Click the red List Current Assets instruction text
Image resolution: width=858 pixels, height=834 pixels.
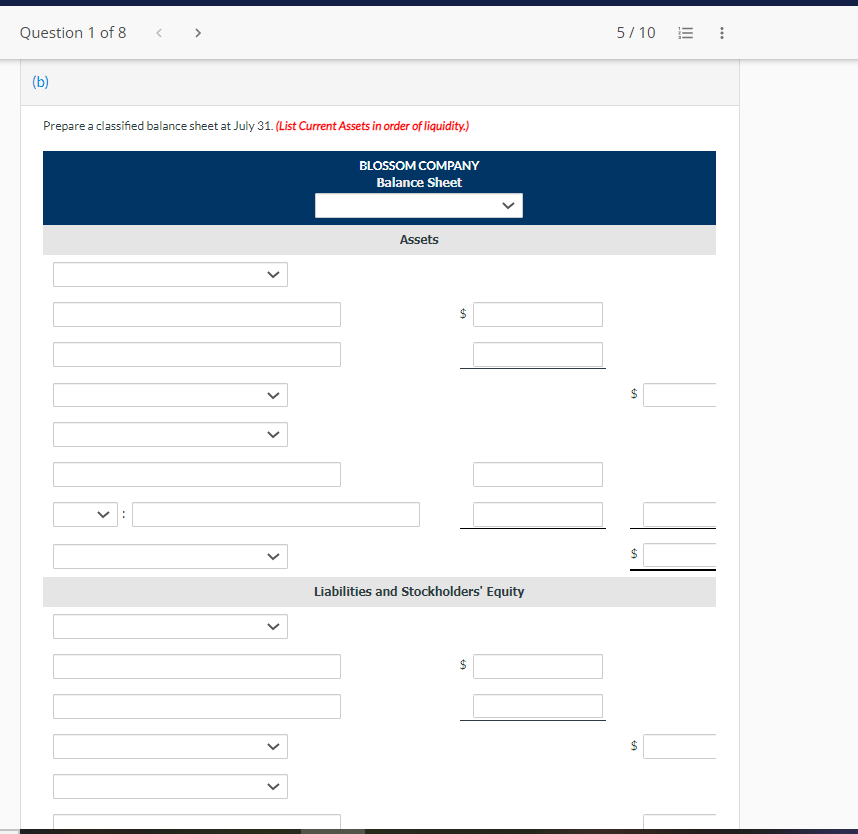pyautogui.click(x=372, y=126)
